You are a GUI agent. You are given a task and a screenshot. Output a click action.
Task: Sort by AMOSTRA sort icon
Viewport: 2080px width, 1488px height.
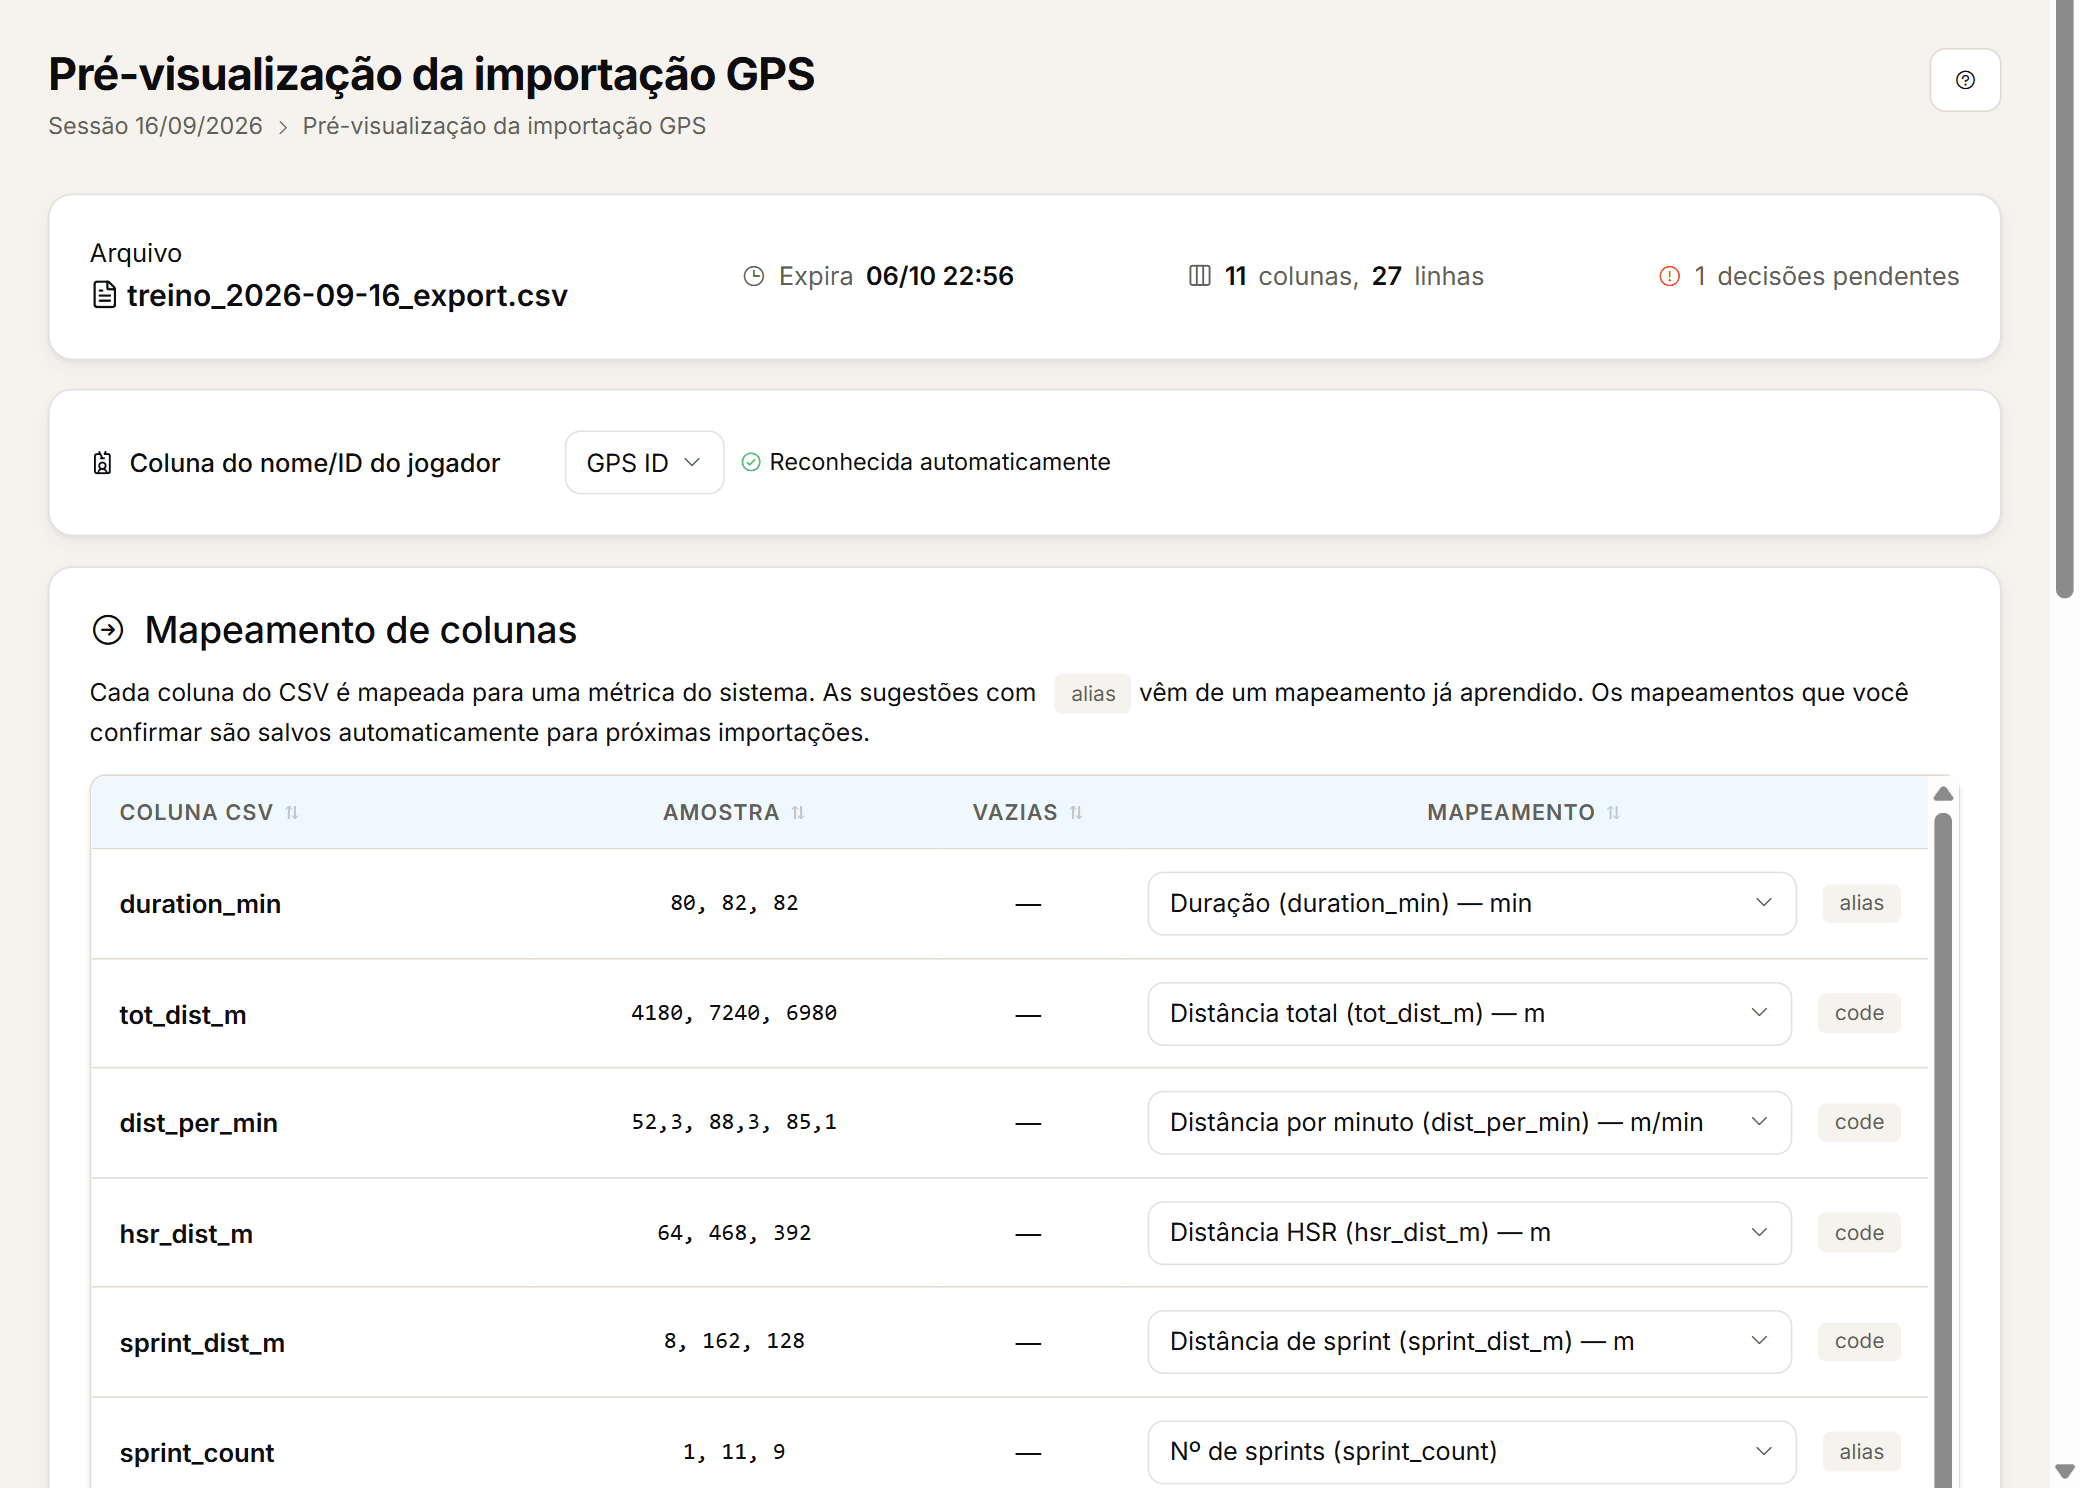[798, 813]
